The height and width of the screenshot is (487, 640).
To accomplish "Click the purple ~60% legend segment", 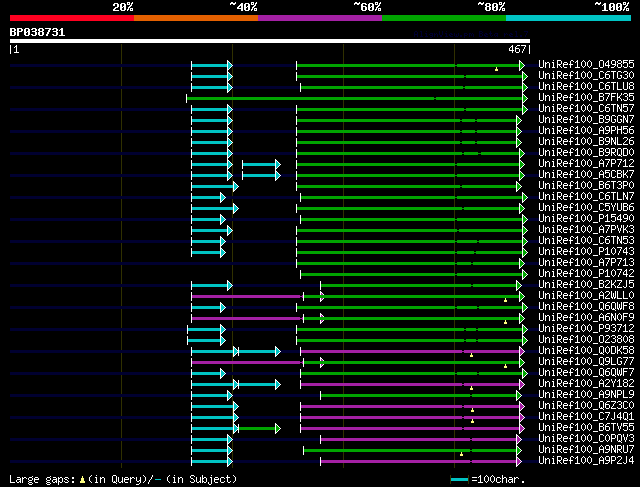I will point(320,18).
